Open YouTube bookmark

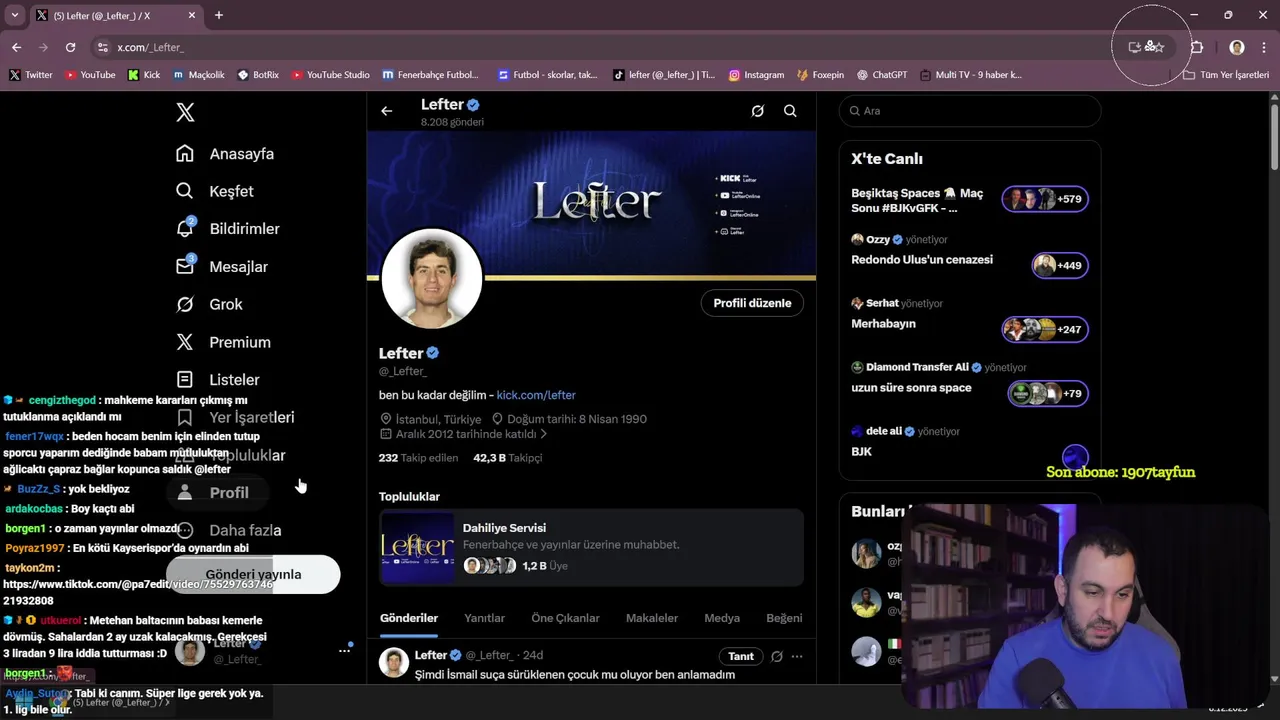[x=90, y=75]
